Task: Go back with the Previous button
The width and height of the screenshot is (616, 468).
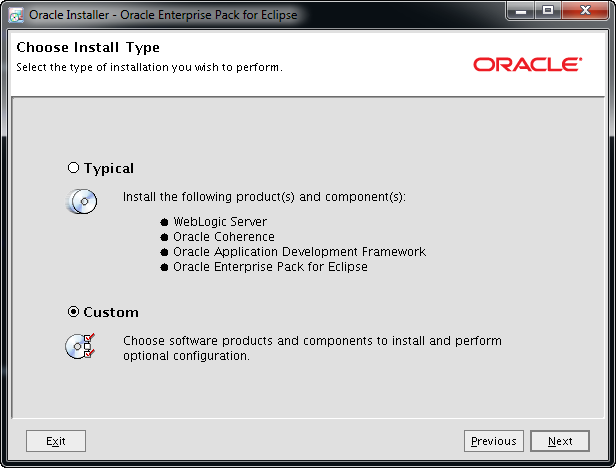Action: pyautogui.click(x=493, y=441)
